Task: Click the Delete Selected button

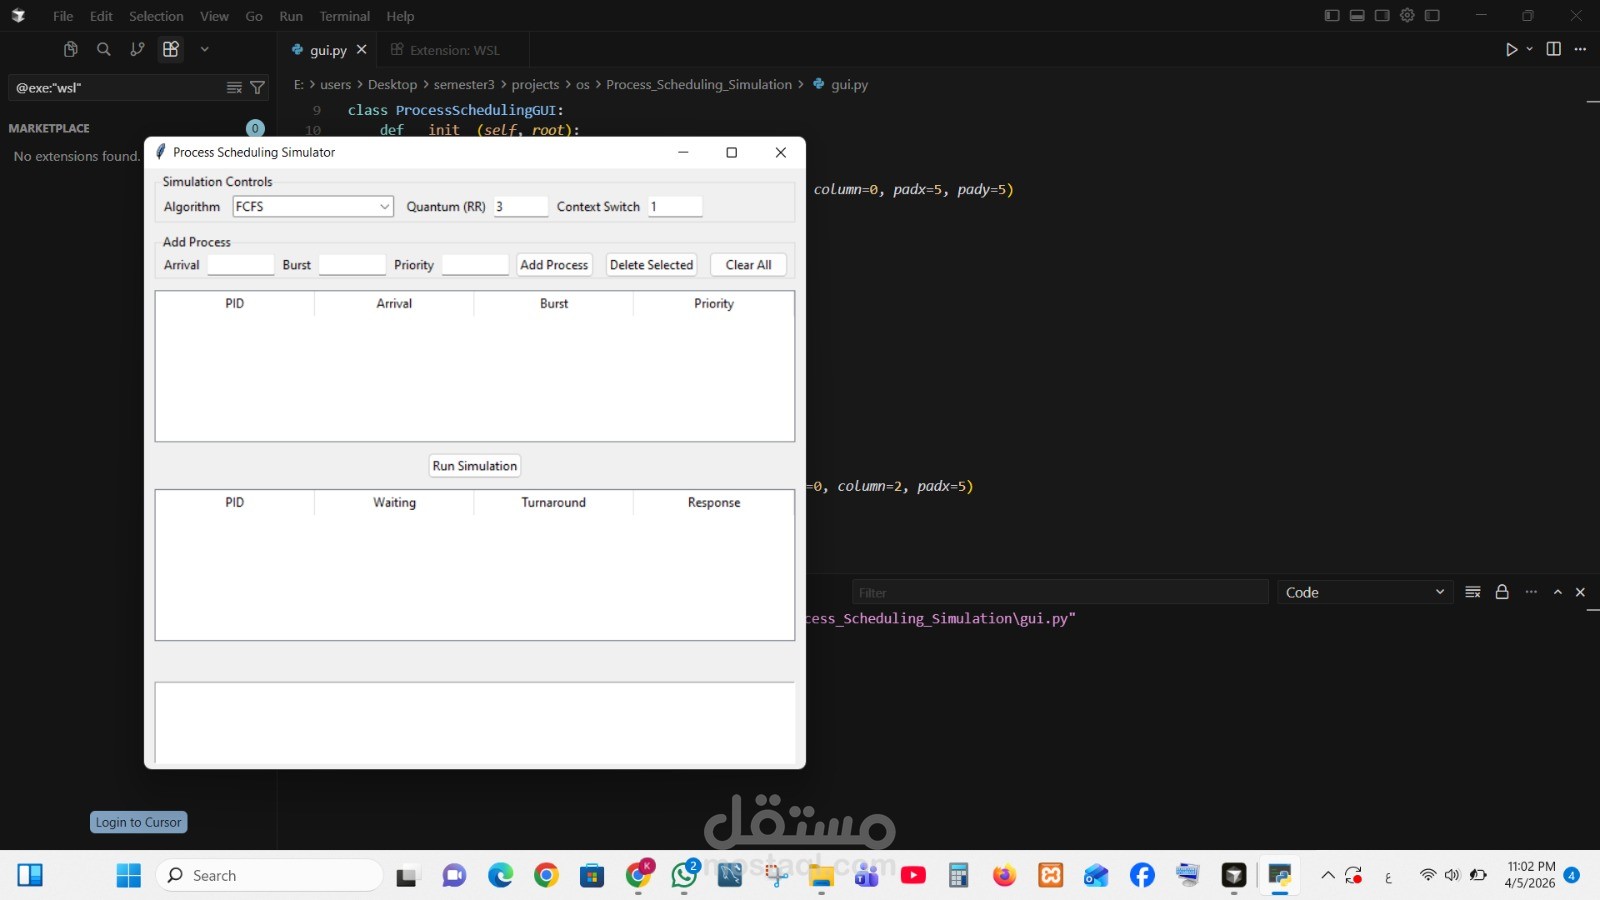Action: tap(651, 265)
